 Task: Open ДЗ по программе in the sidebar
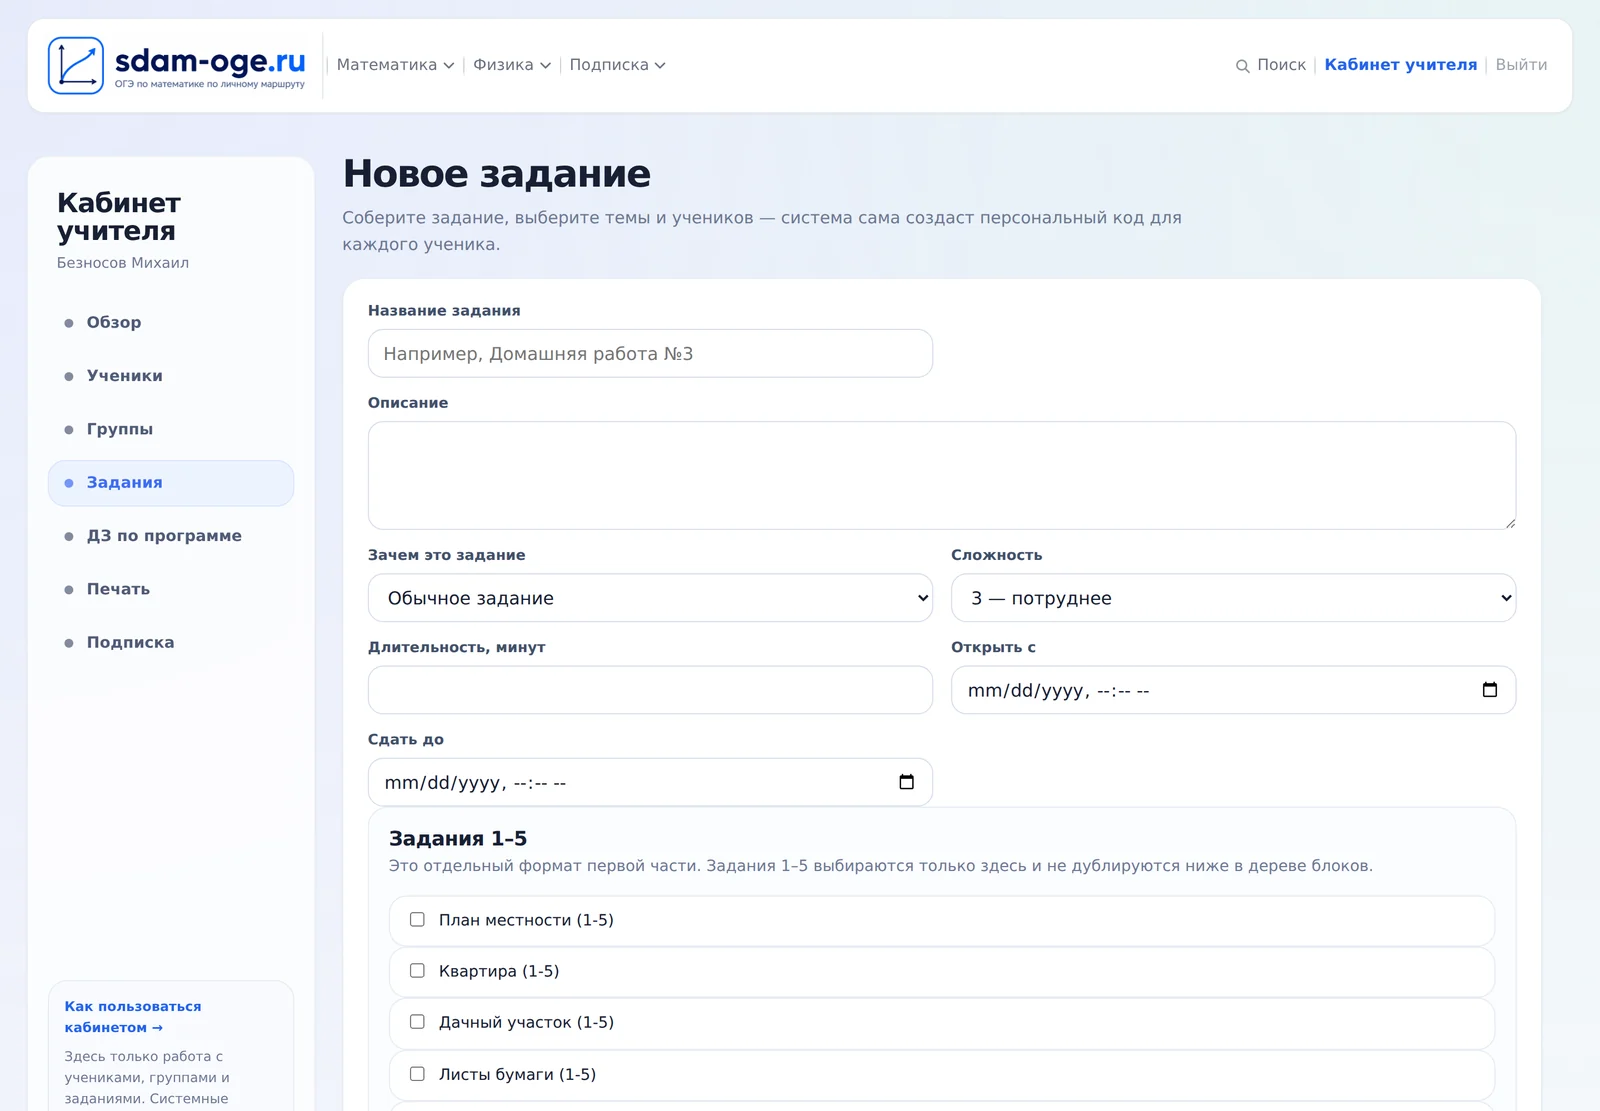(171, 536)
